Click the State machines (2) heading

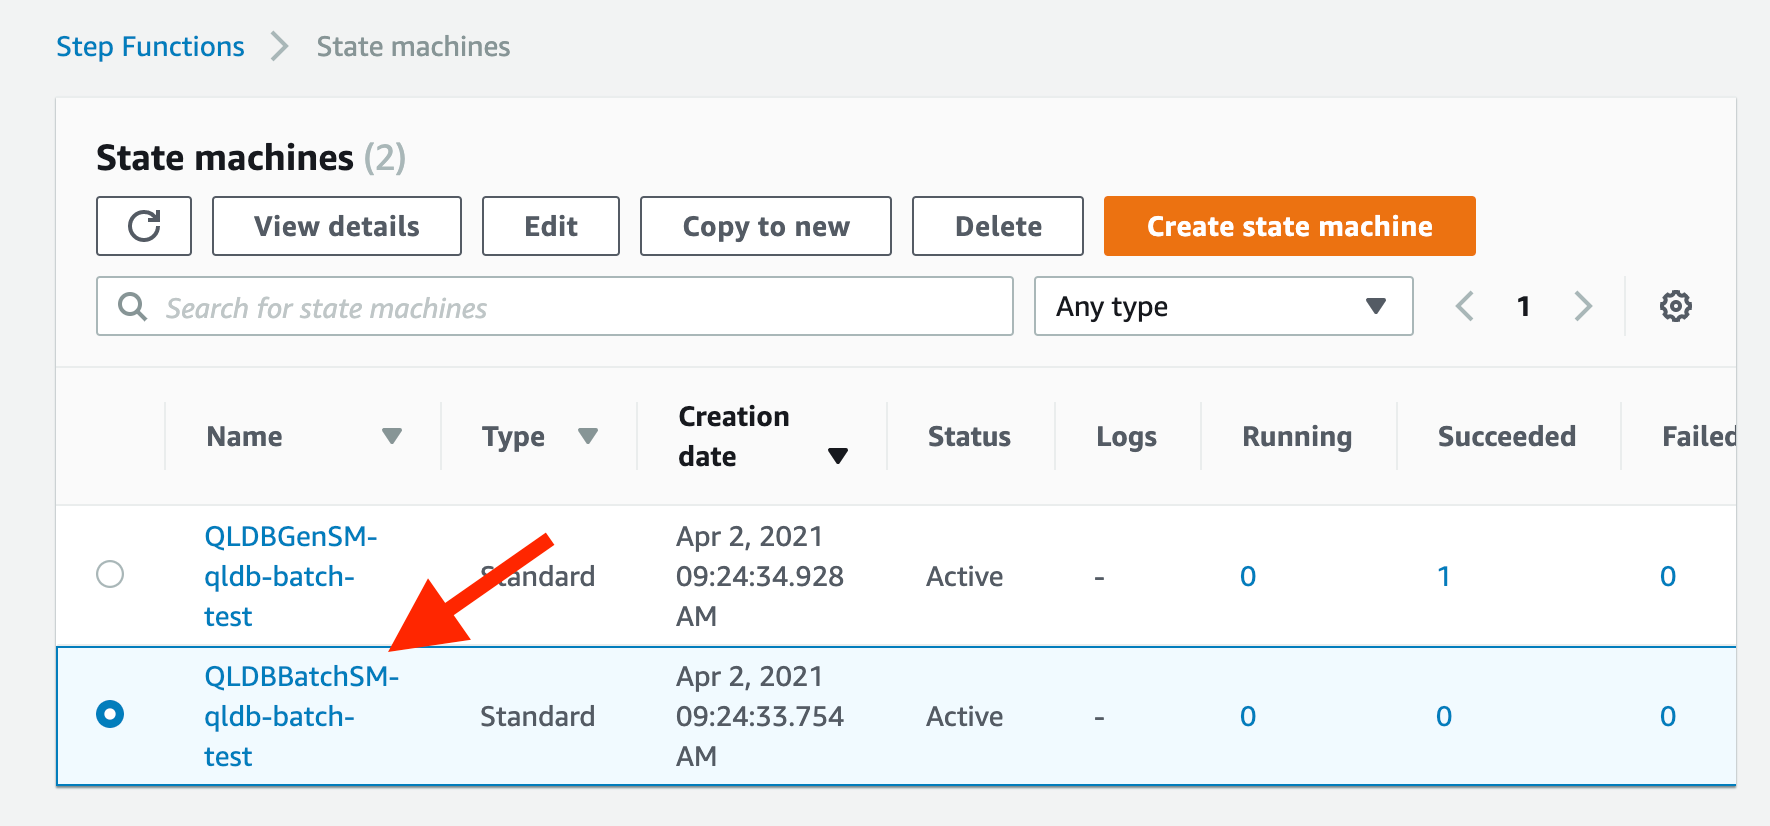[x=251, y=158]
